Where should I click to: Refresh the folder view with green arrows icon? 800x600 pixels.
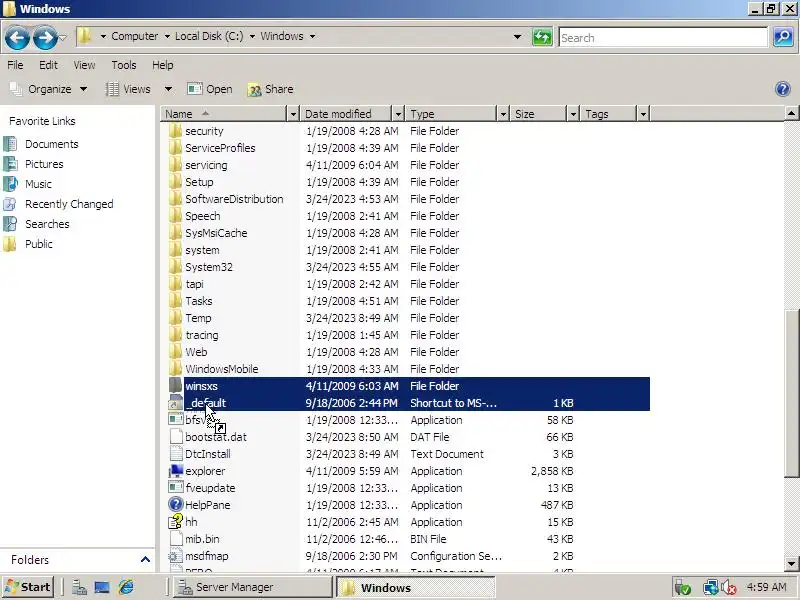tap(542, 37)
